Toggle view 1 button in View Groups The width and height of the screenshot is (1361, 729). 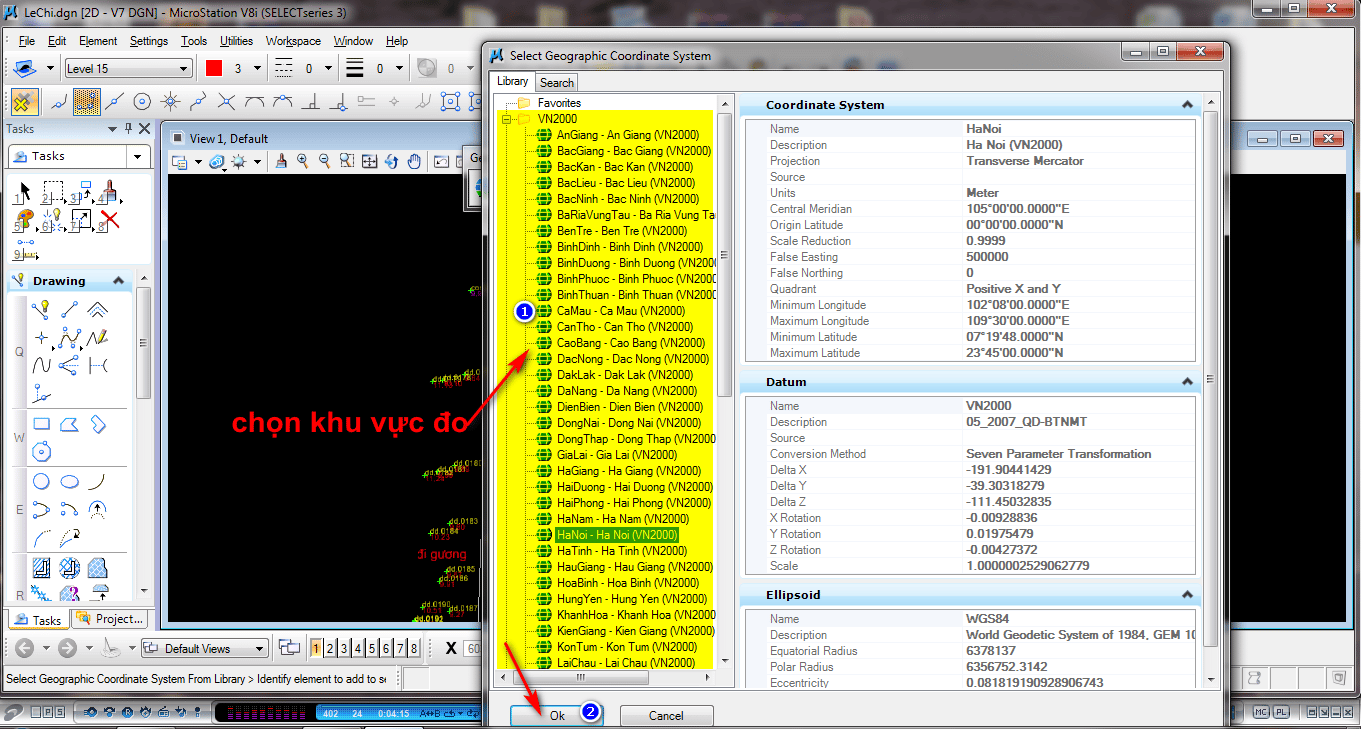317,648
